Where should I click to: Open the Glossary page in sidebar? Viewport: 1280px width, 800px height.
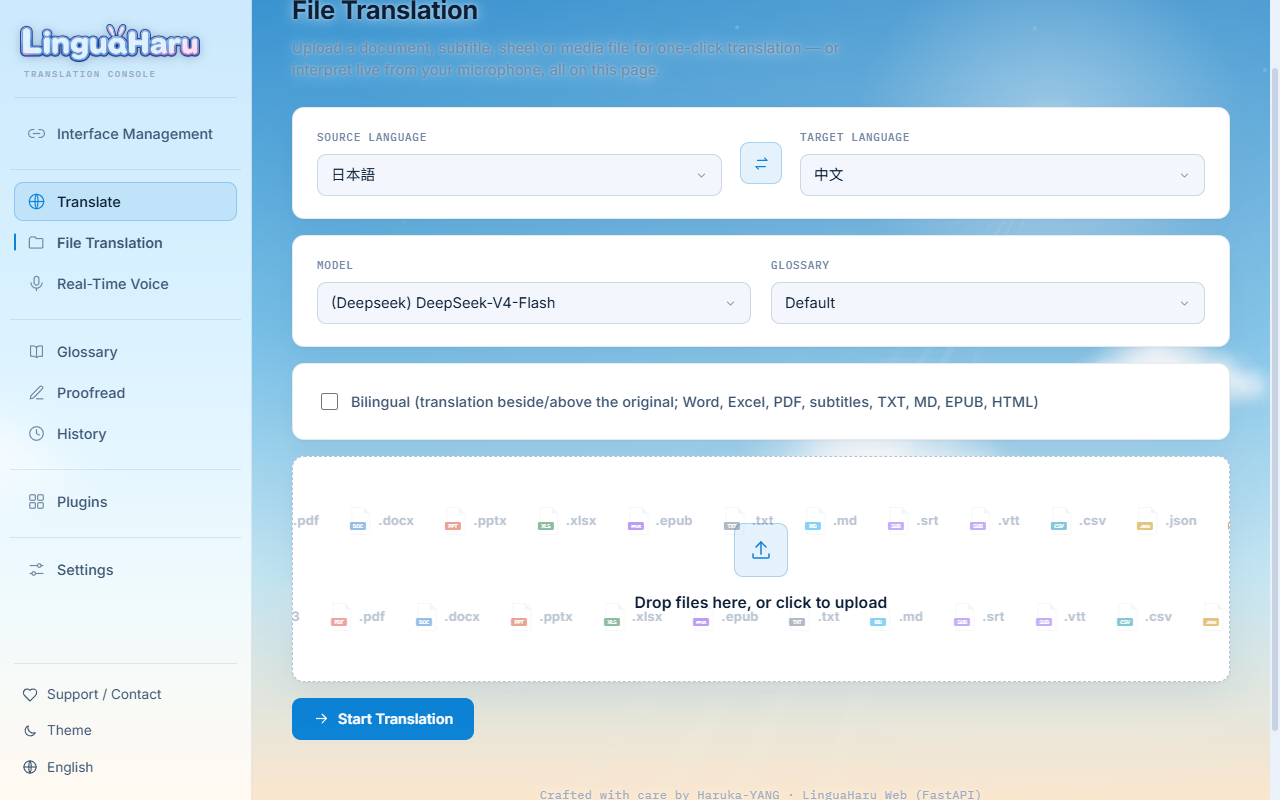point(125,352)
